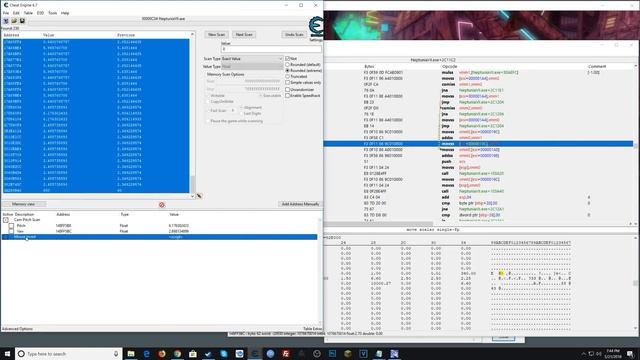Launch Firefox from the taskbar

pos(162,353)
